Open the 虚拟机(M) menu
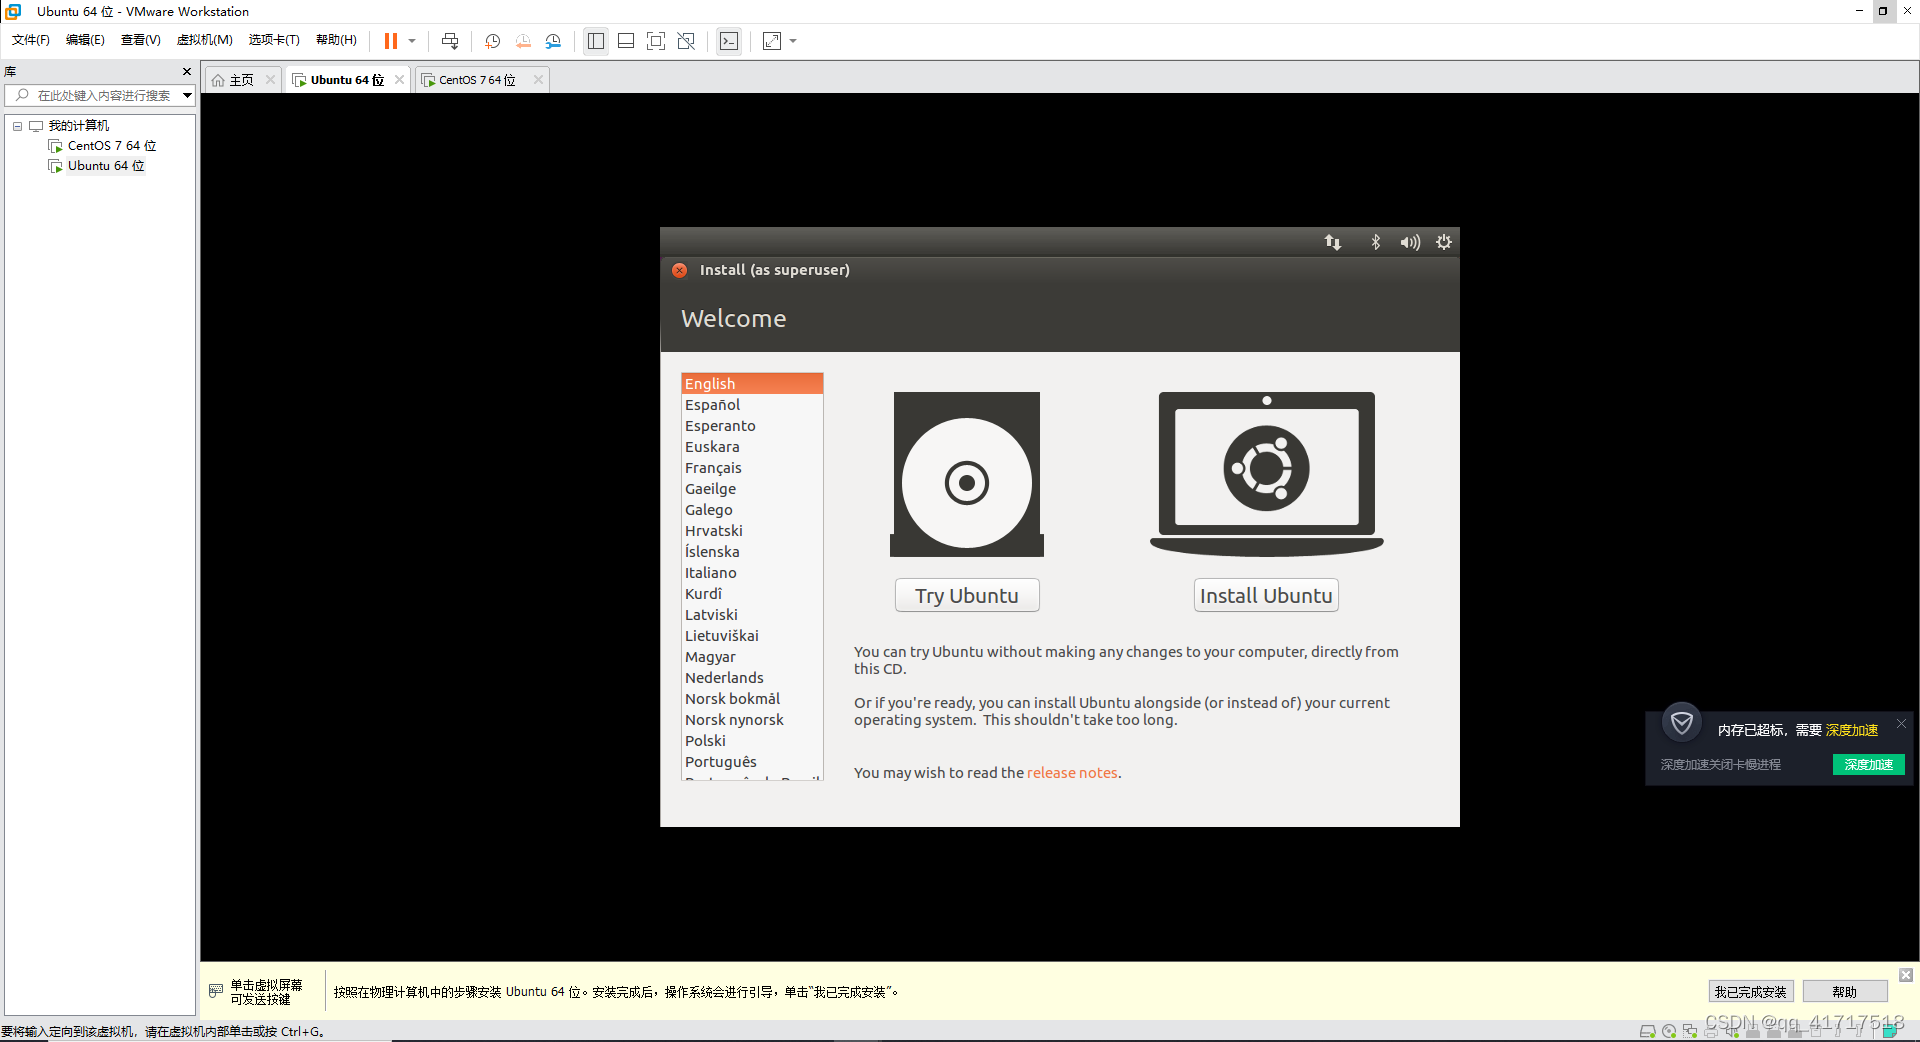The image size is (1920, 1042). tap(204, 40)
